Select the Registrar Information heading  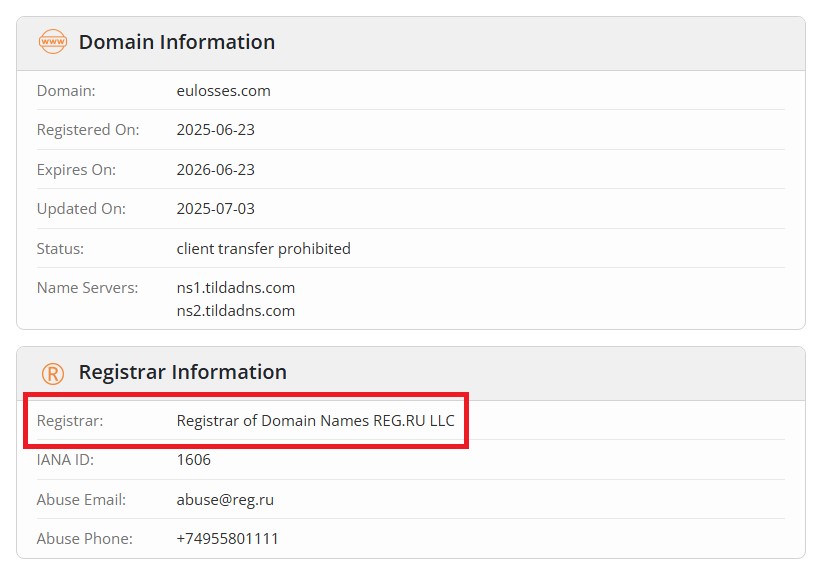[182, 372]
